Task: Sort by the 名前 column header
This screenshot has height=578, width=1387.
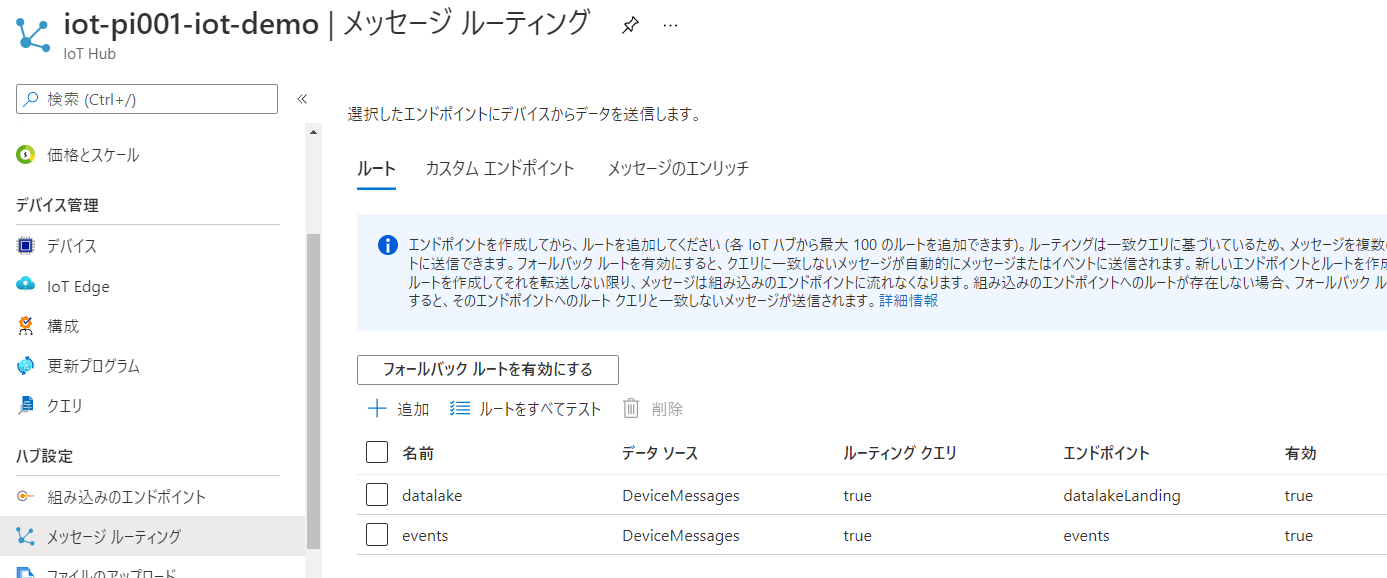Action: (418, 453)
